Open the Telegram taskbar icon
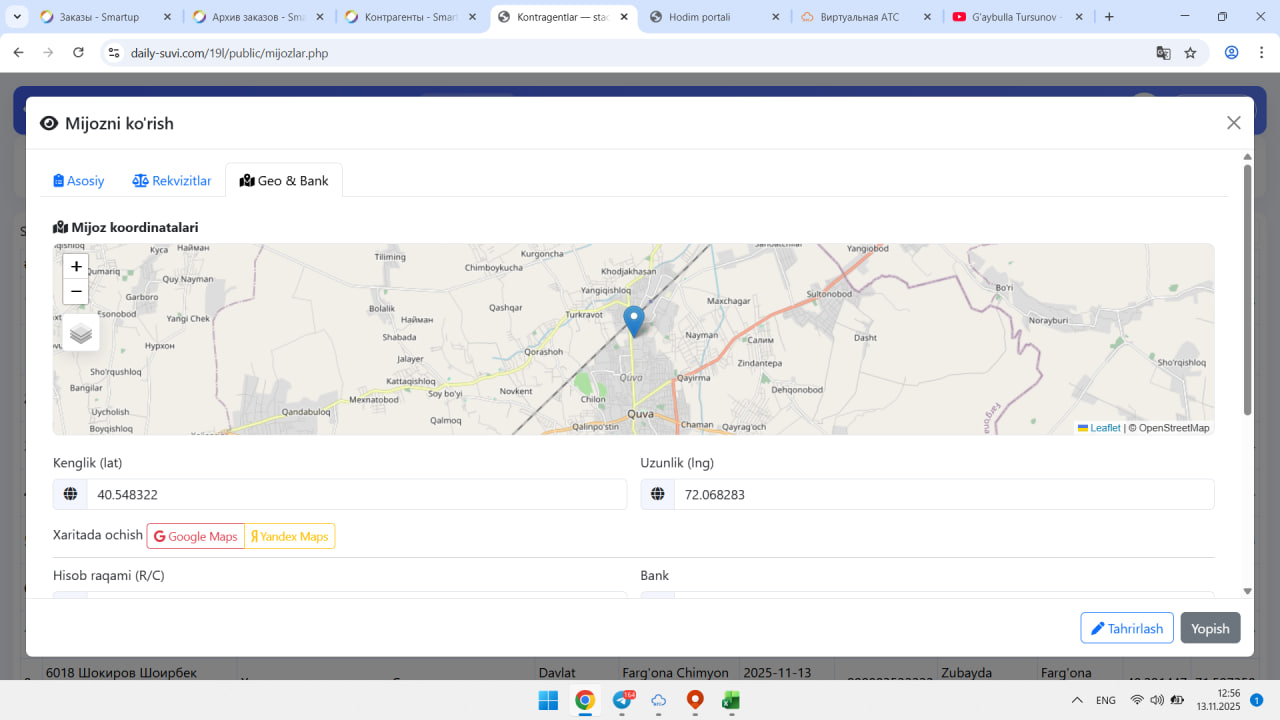Viewport: 1280px width, 720px height. [x=622, y=700]
